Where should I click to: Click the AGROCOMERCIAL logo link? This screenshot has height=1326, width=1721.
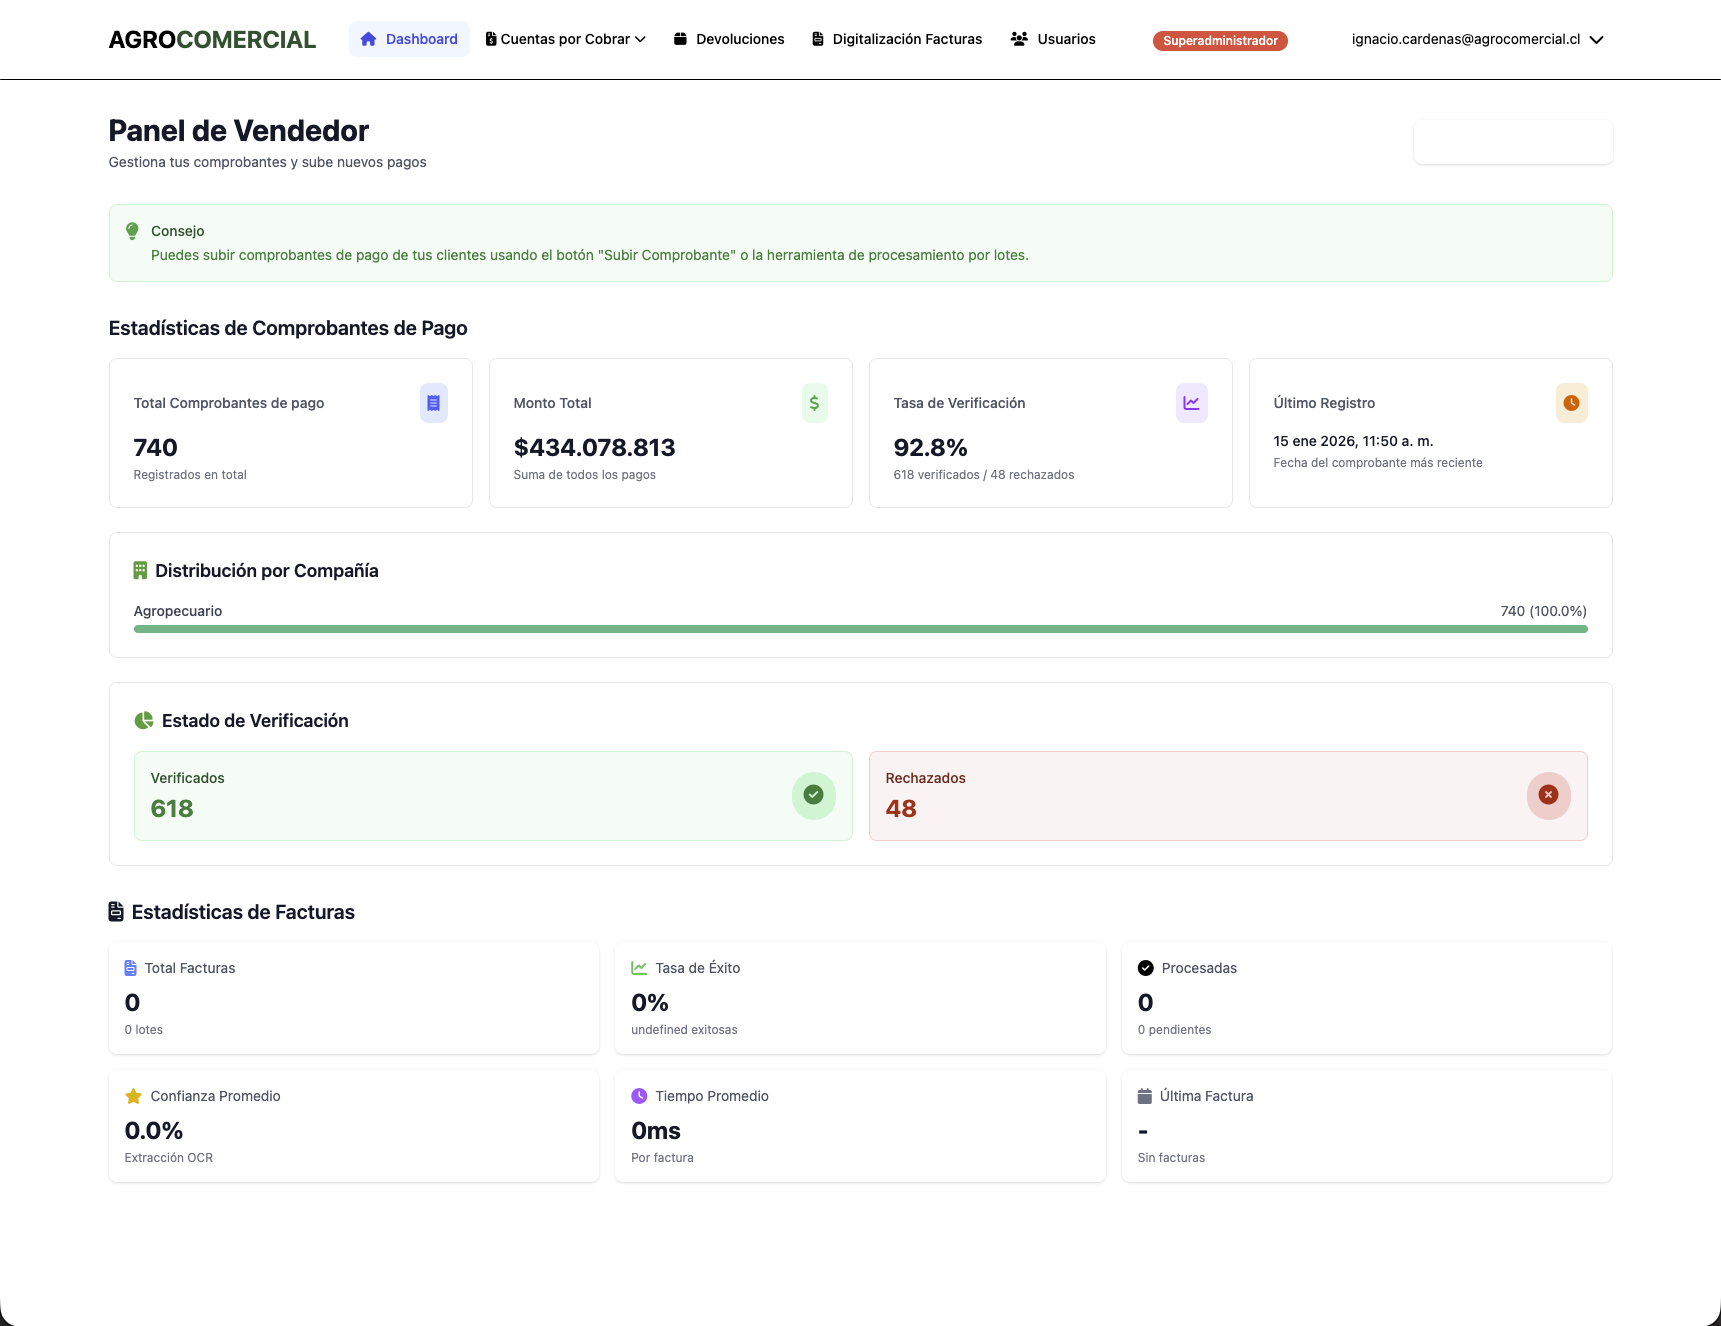(212, 39)
